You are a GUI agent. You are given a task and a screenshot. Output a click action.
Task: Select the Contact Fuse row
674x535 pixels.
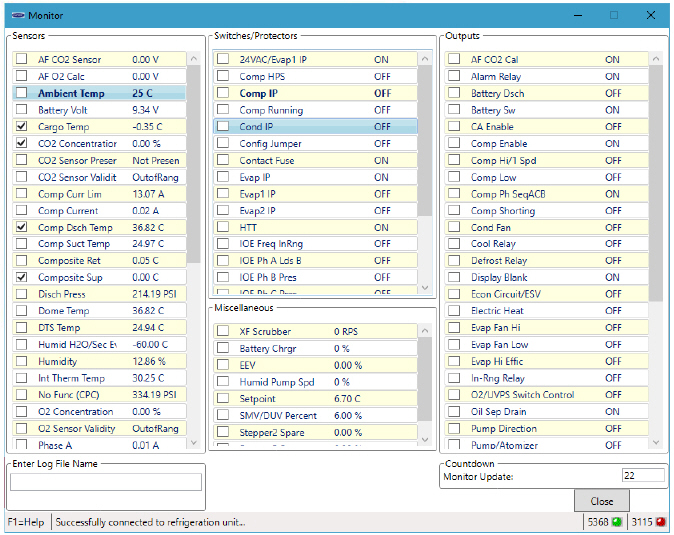click(315, 160)
